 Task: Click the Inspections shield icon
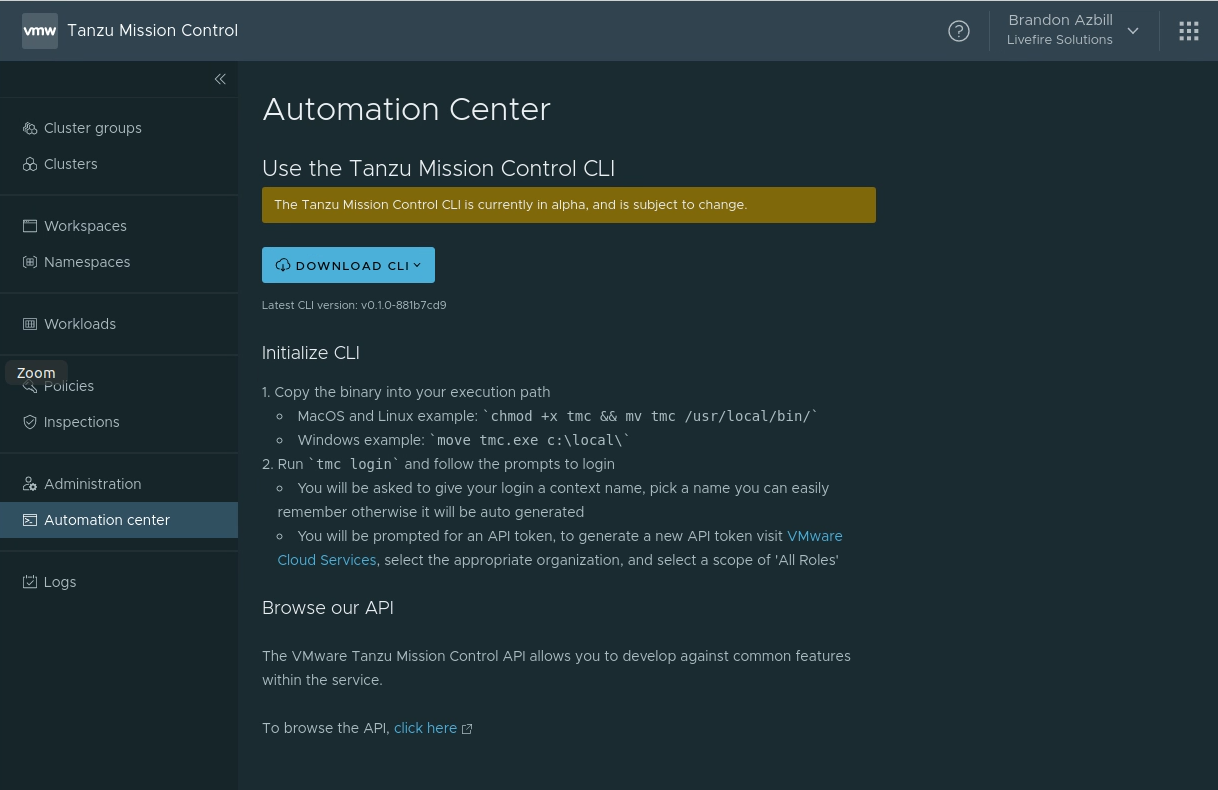[x=30, y=422]
